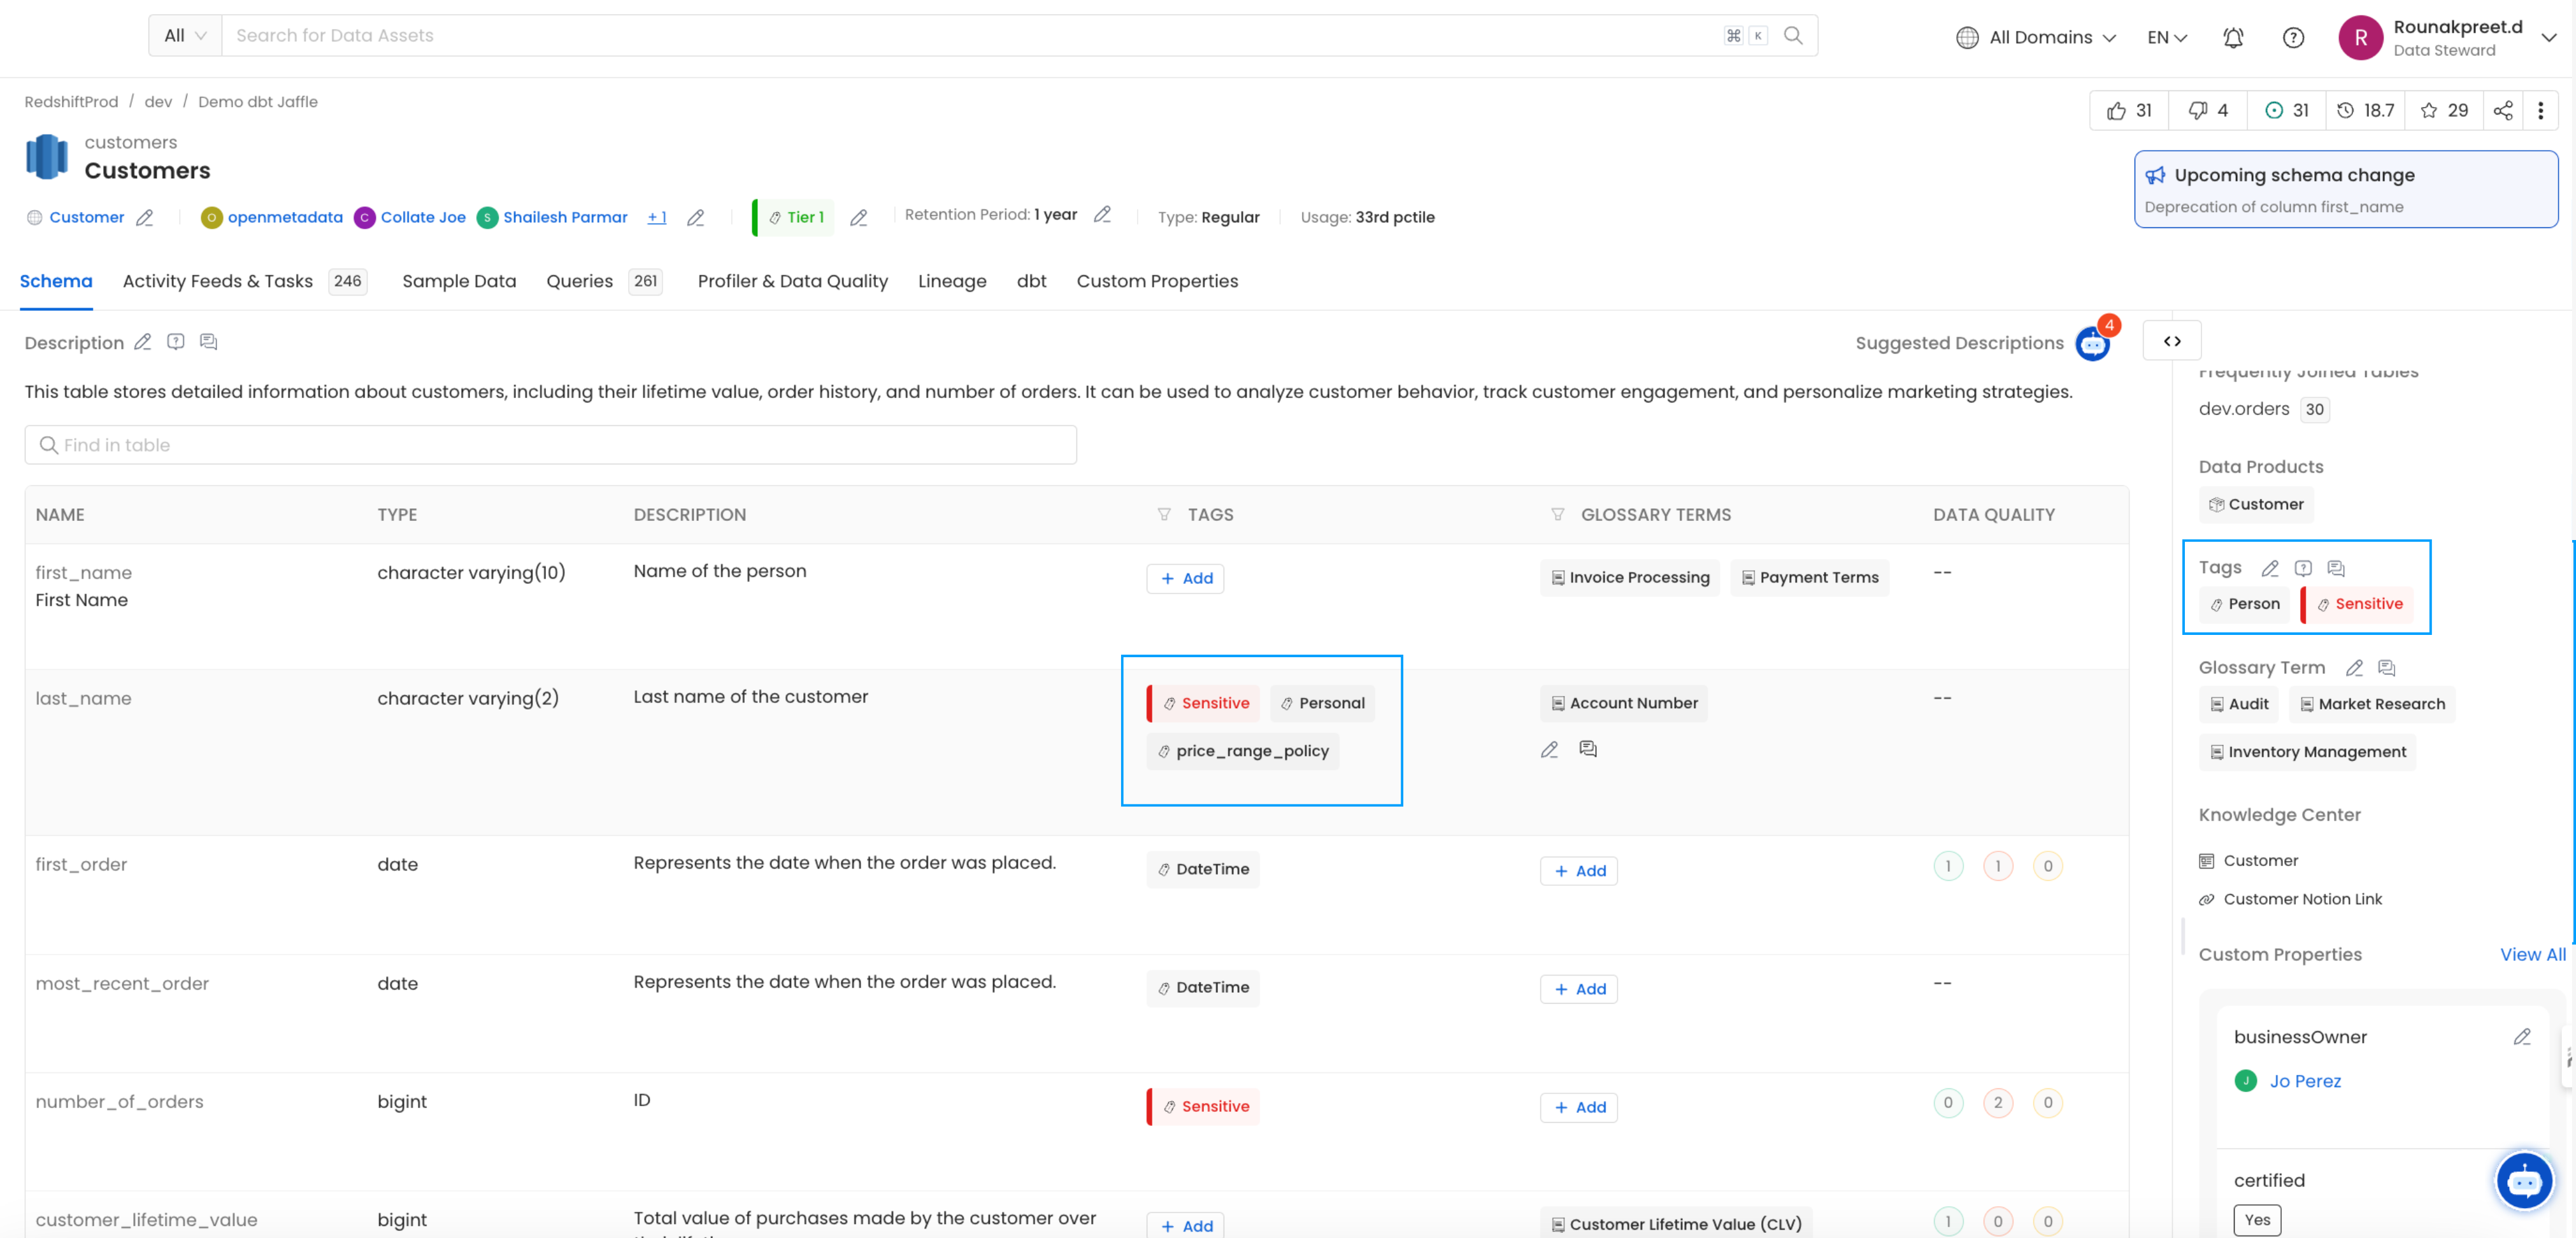
Task: Open the notifications bell
Action: 2233,38
